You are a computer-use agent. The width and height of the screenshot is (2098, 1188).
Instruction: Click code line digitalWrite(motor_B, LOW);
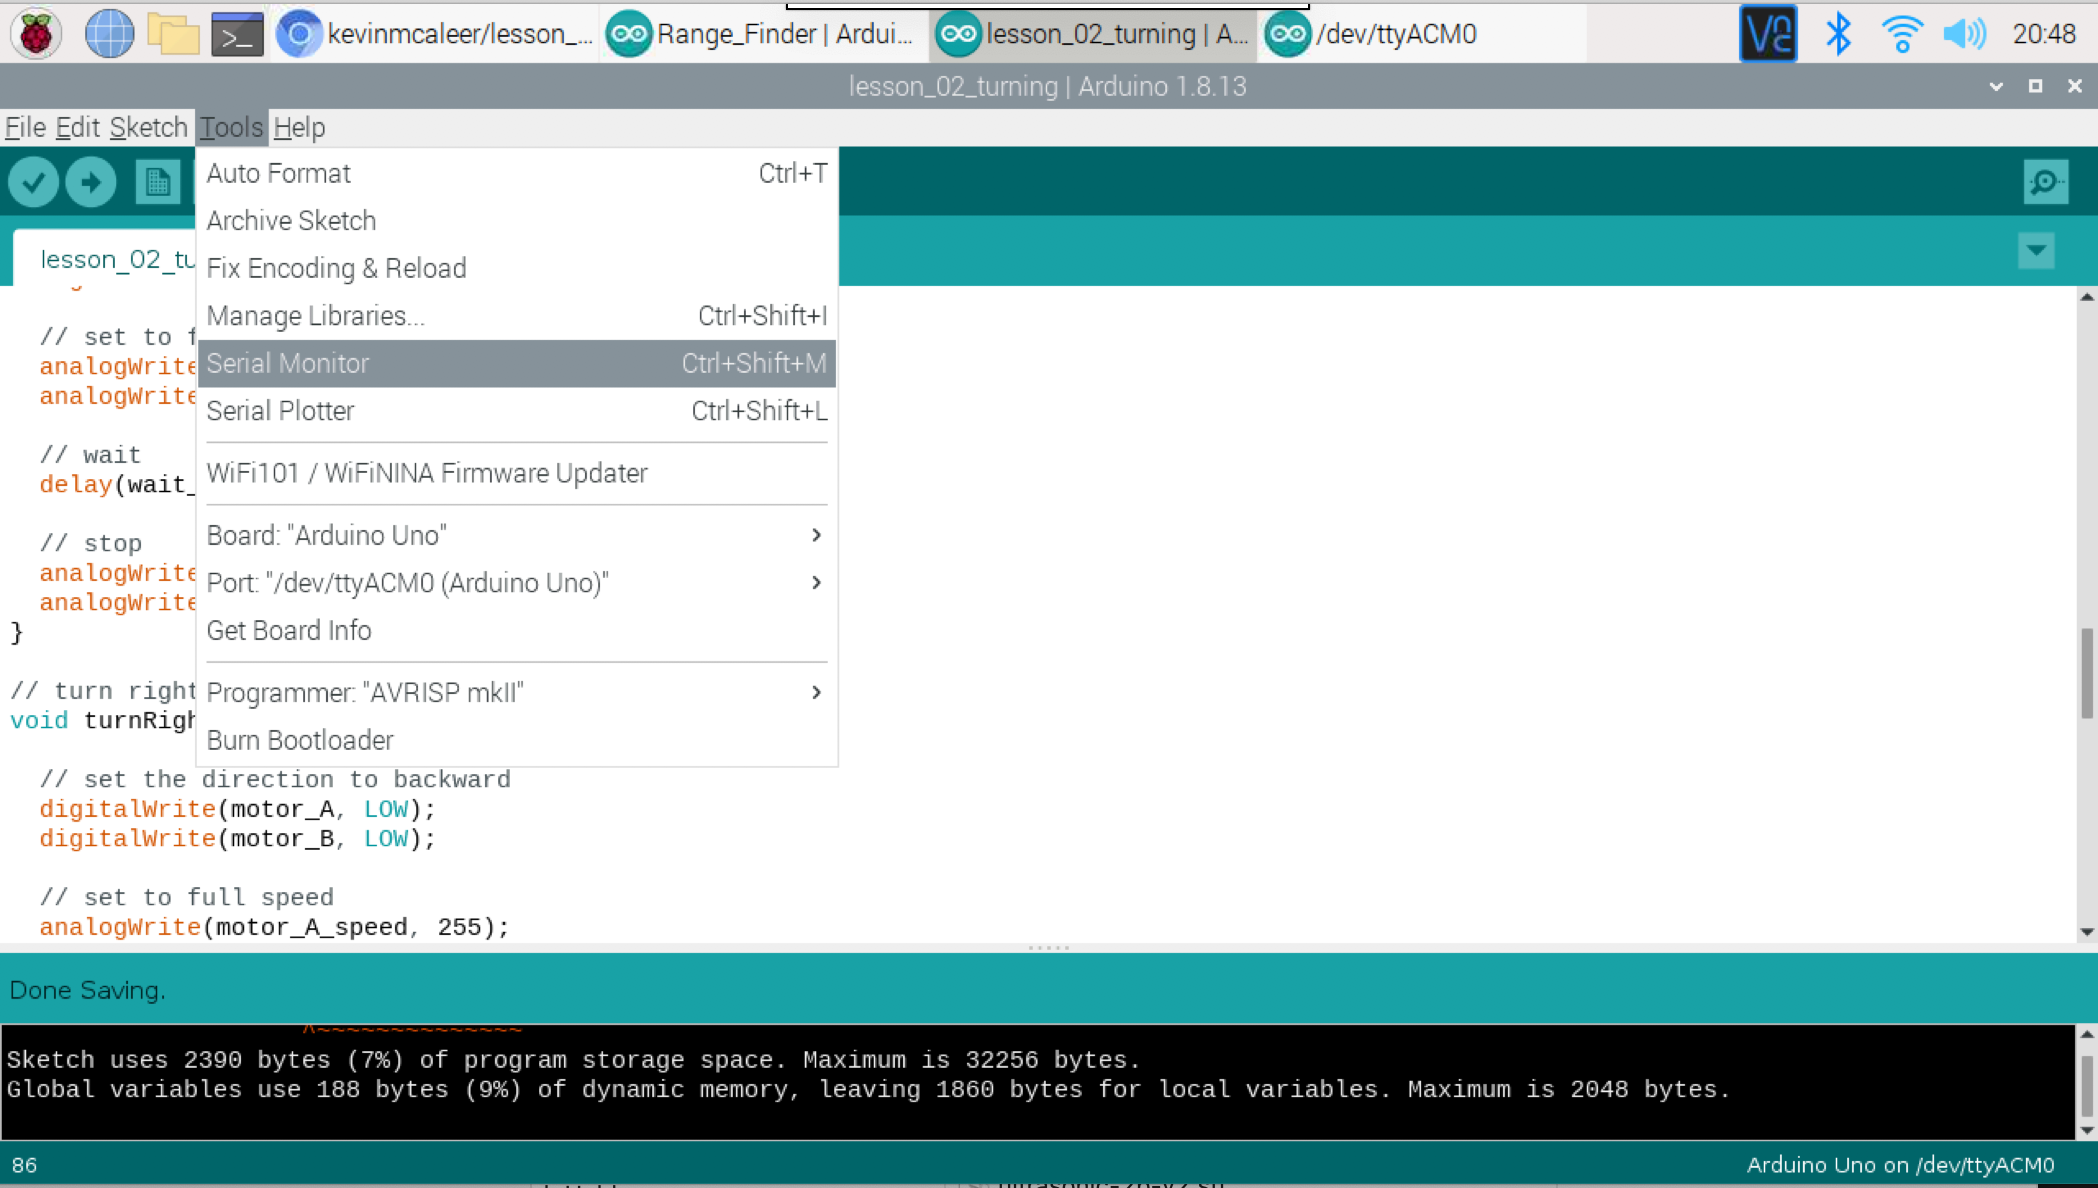238,838
